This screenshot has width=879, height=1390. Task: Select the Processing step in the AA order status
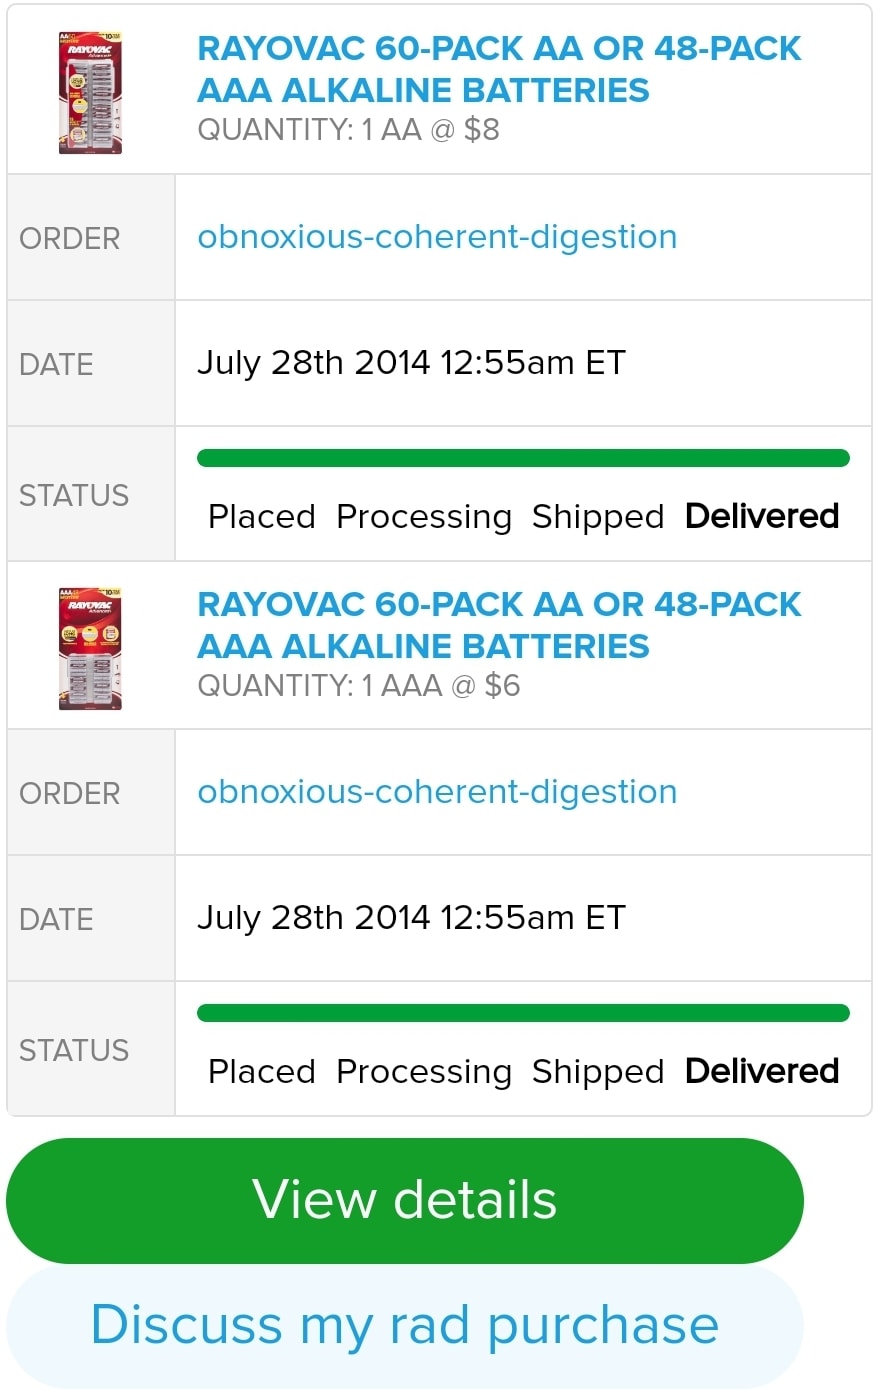423,517
